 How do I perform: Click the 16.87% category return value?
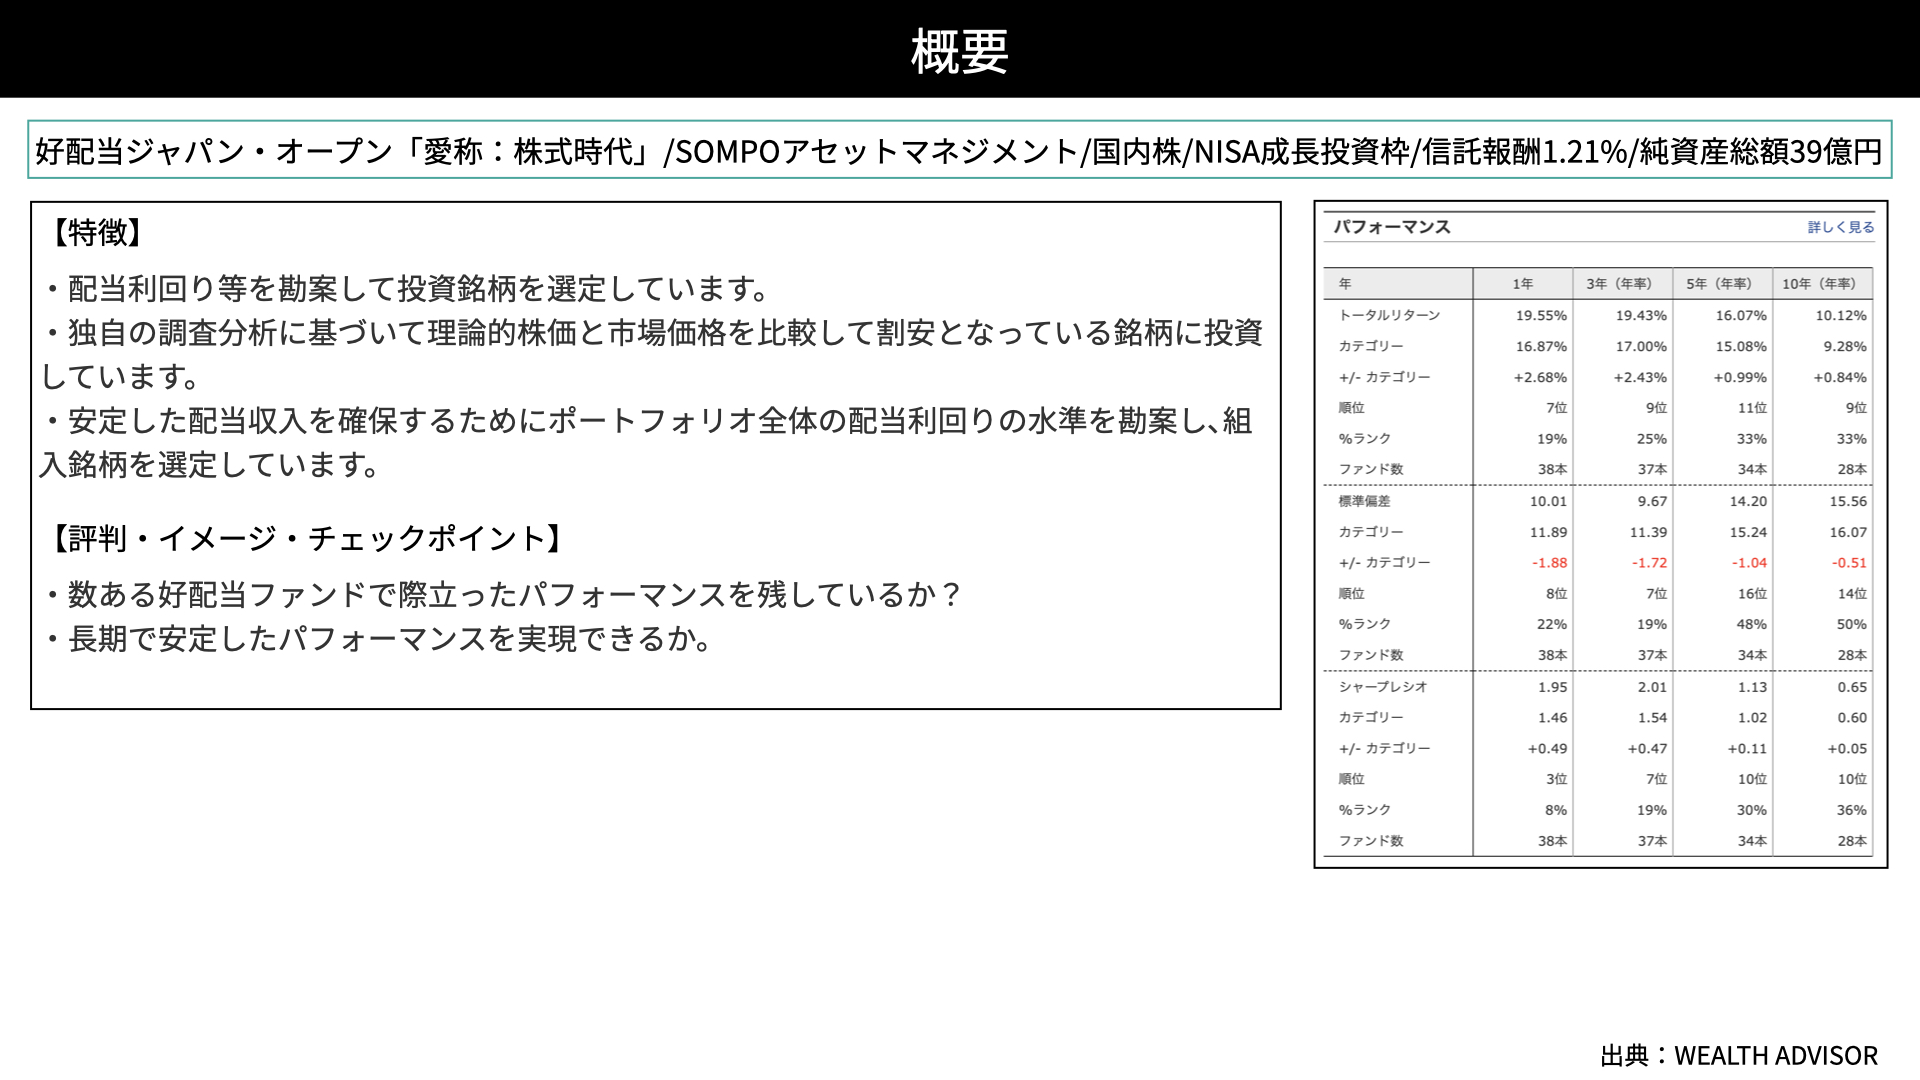1541,346
